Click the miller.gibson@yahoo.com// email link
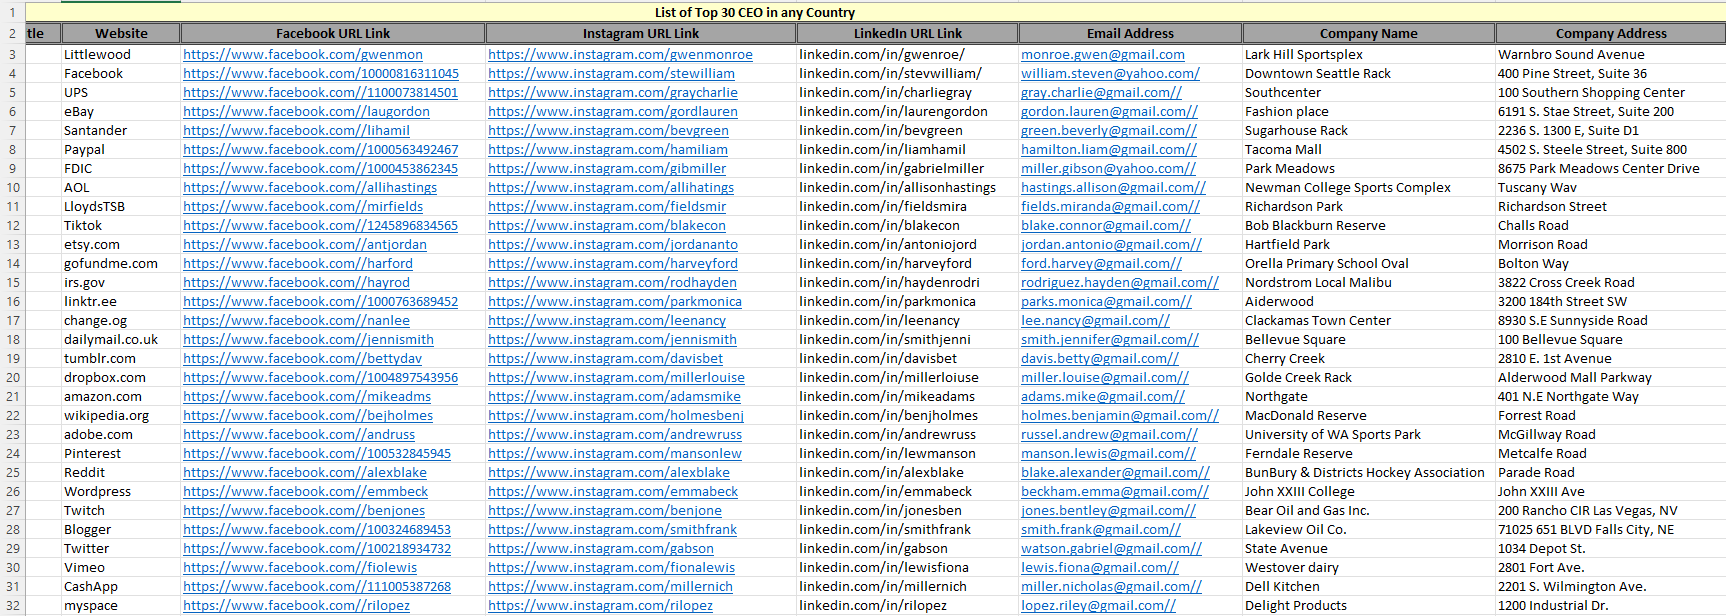This screenshot has height=616, width=1726. click(1108, 169)
